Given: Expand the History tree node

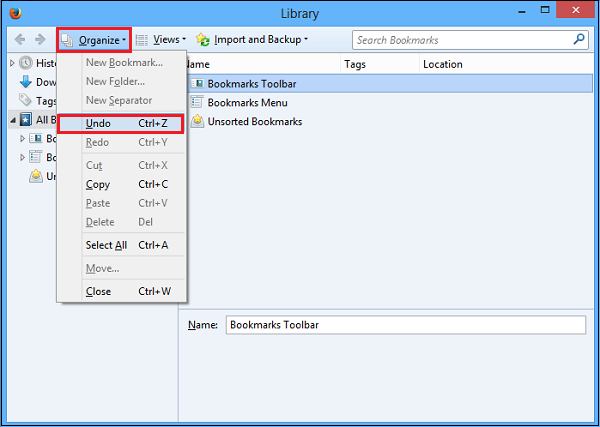Looking at the screenshot, I should click(12, 63).
